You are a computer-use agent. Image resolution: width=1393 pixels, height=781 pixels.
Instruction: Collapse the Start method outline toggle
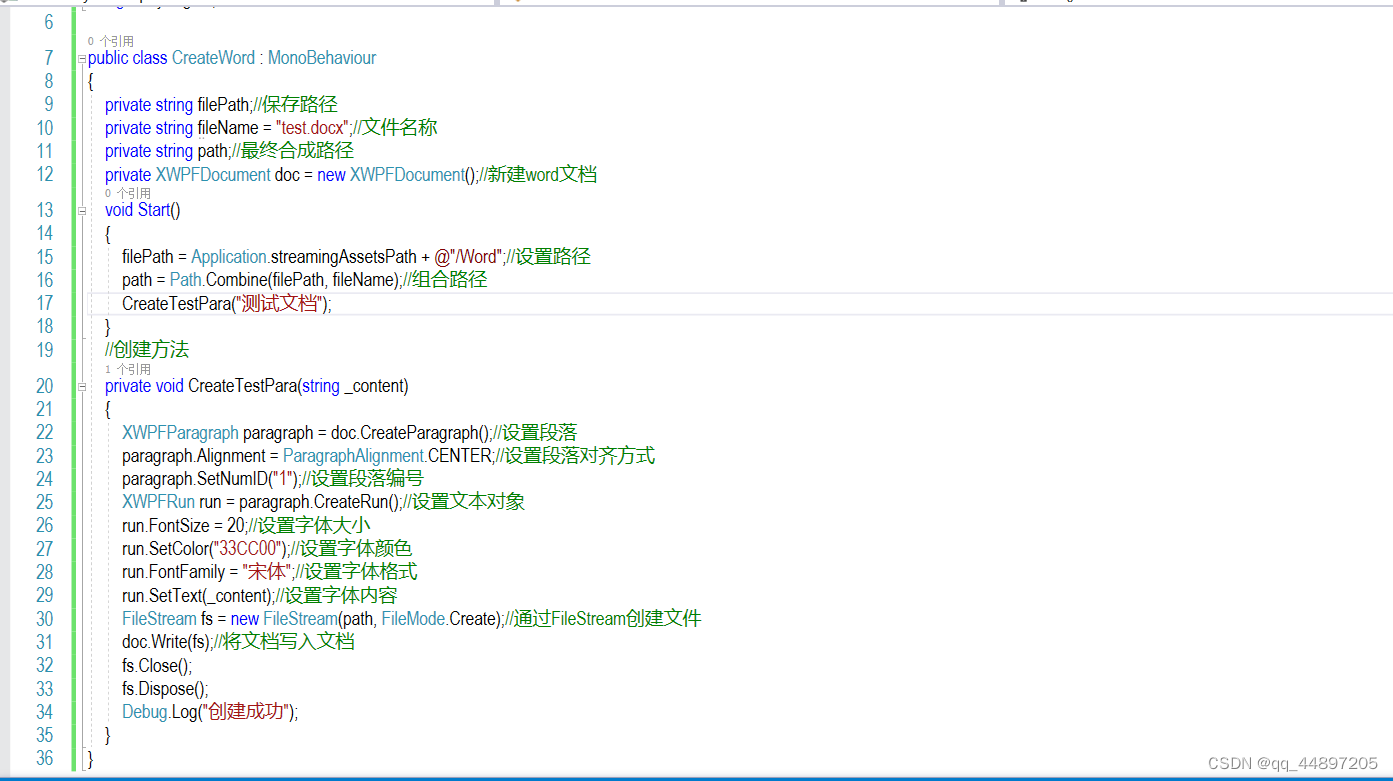[x=82, y=211]
